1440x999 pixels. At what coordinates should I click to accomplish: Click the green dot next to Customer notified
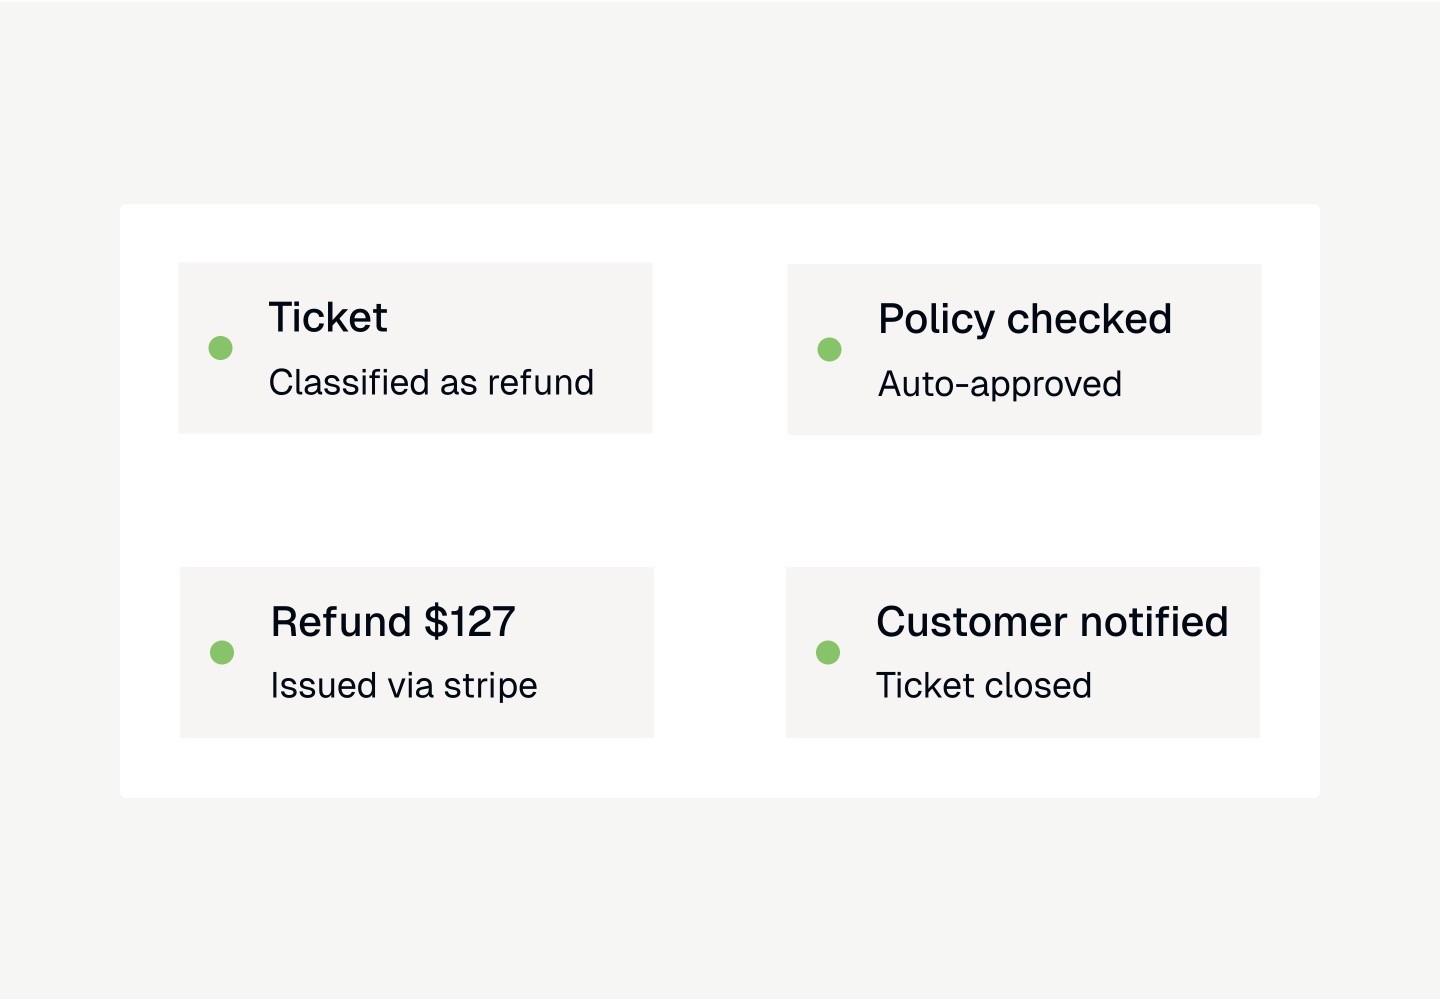tap(828, 652)
